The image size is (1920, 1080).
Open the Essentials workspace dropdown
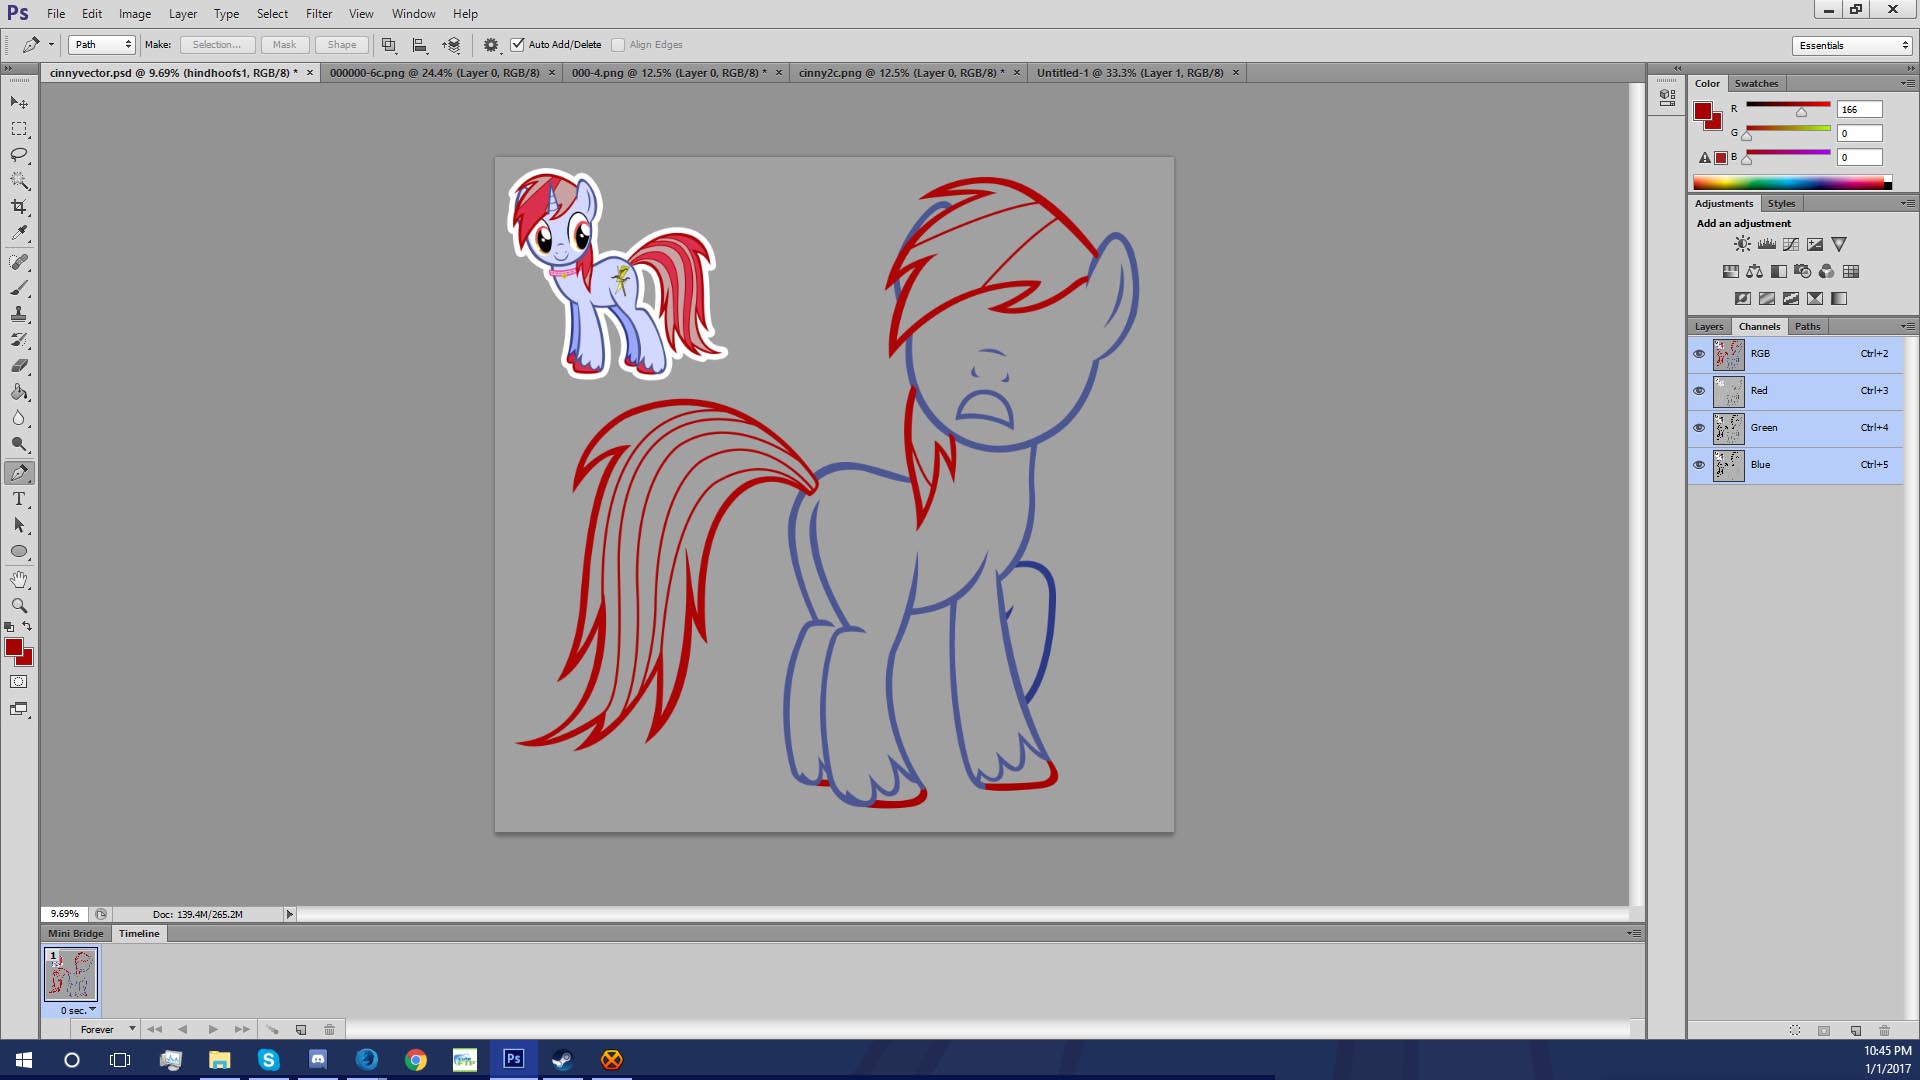(1853, 45)
